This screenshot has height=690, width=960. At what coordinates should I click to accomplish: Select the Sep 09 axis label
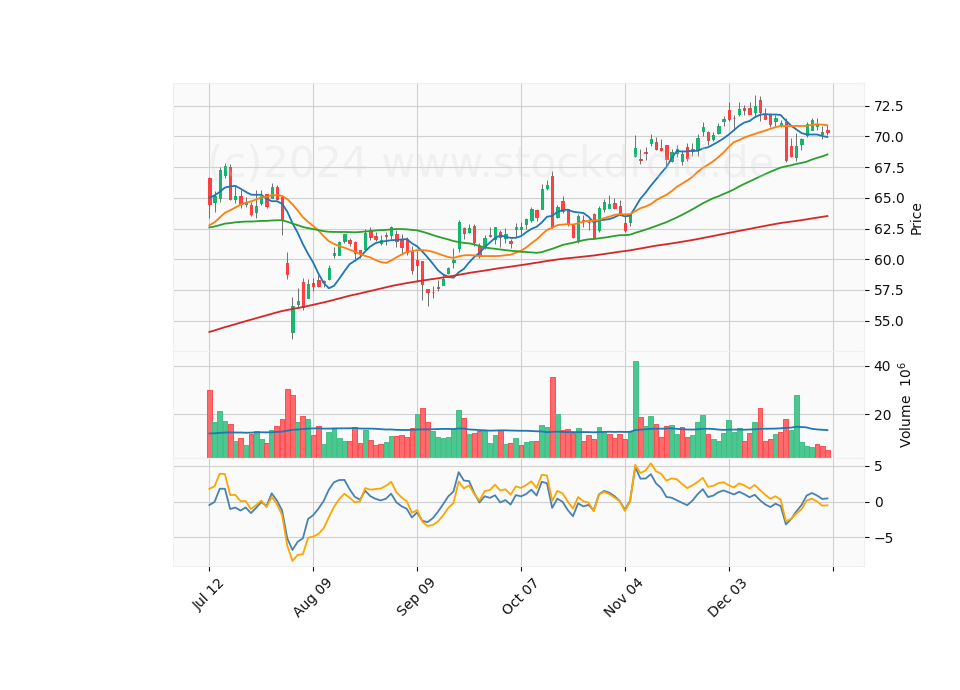pyautogui.click(x=415, y=597)
